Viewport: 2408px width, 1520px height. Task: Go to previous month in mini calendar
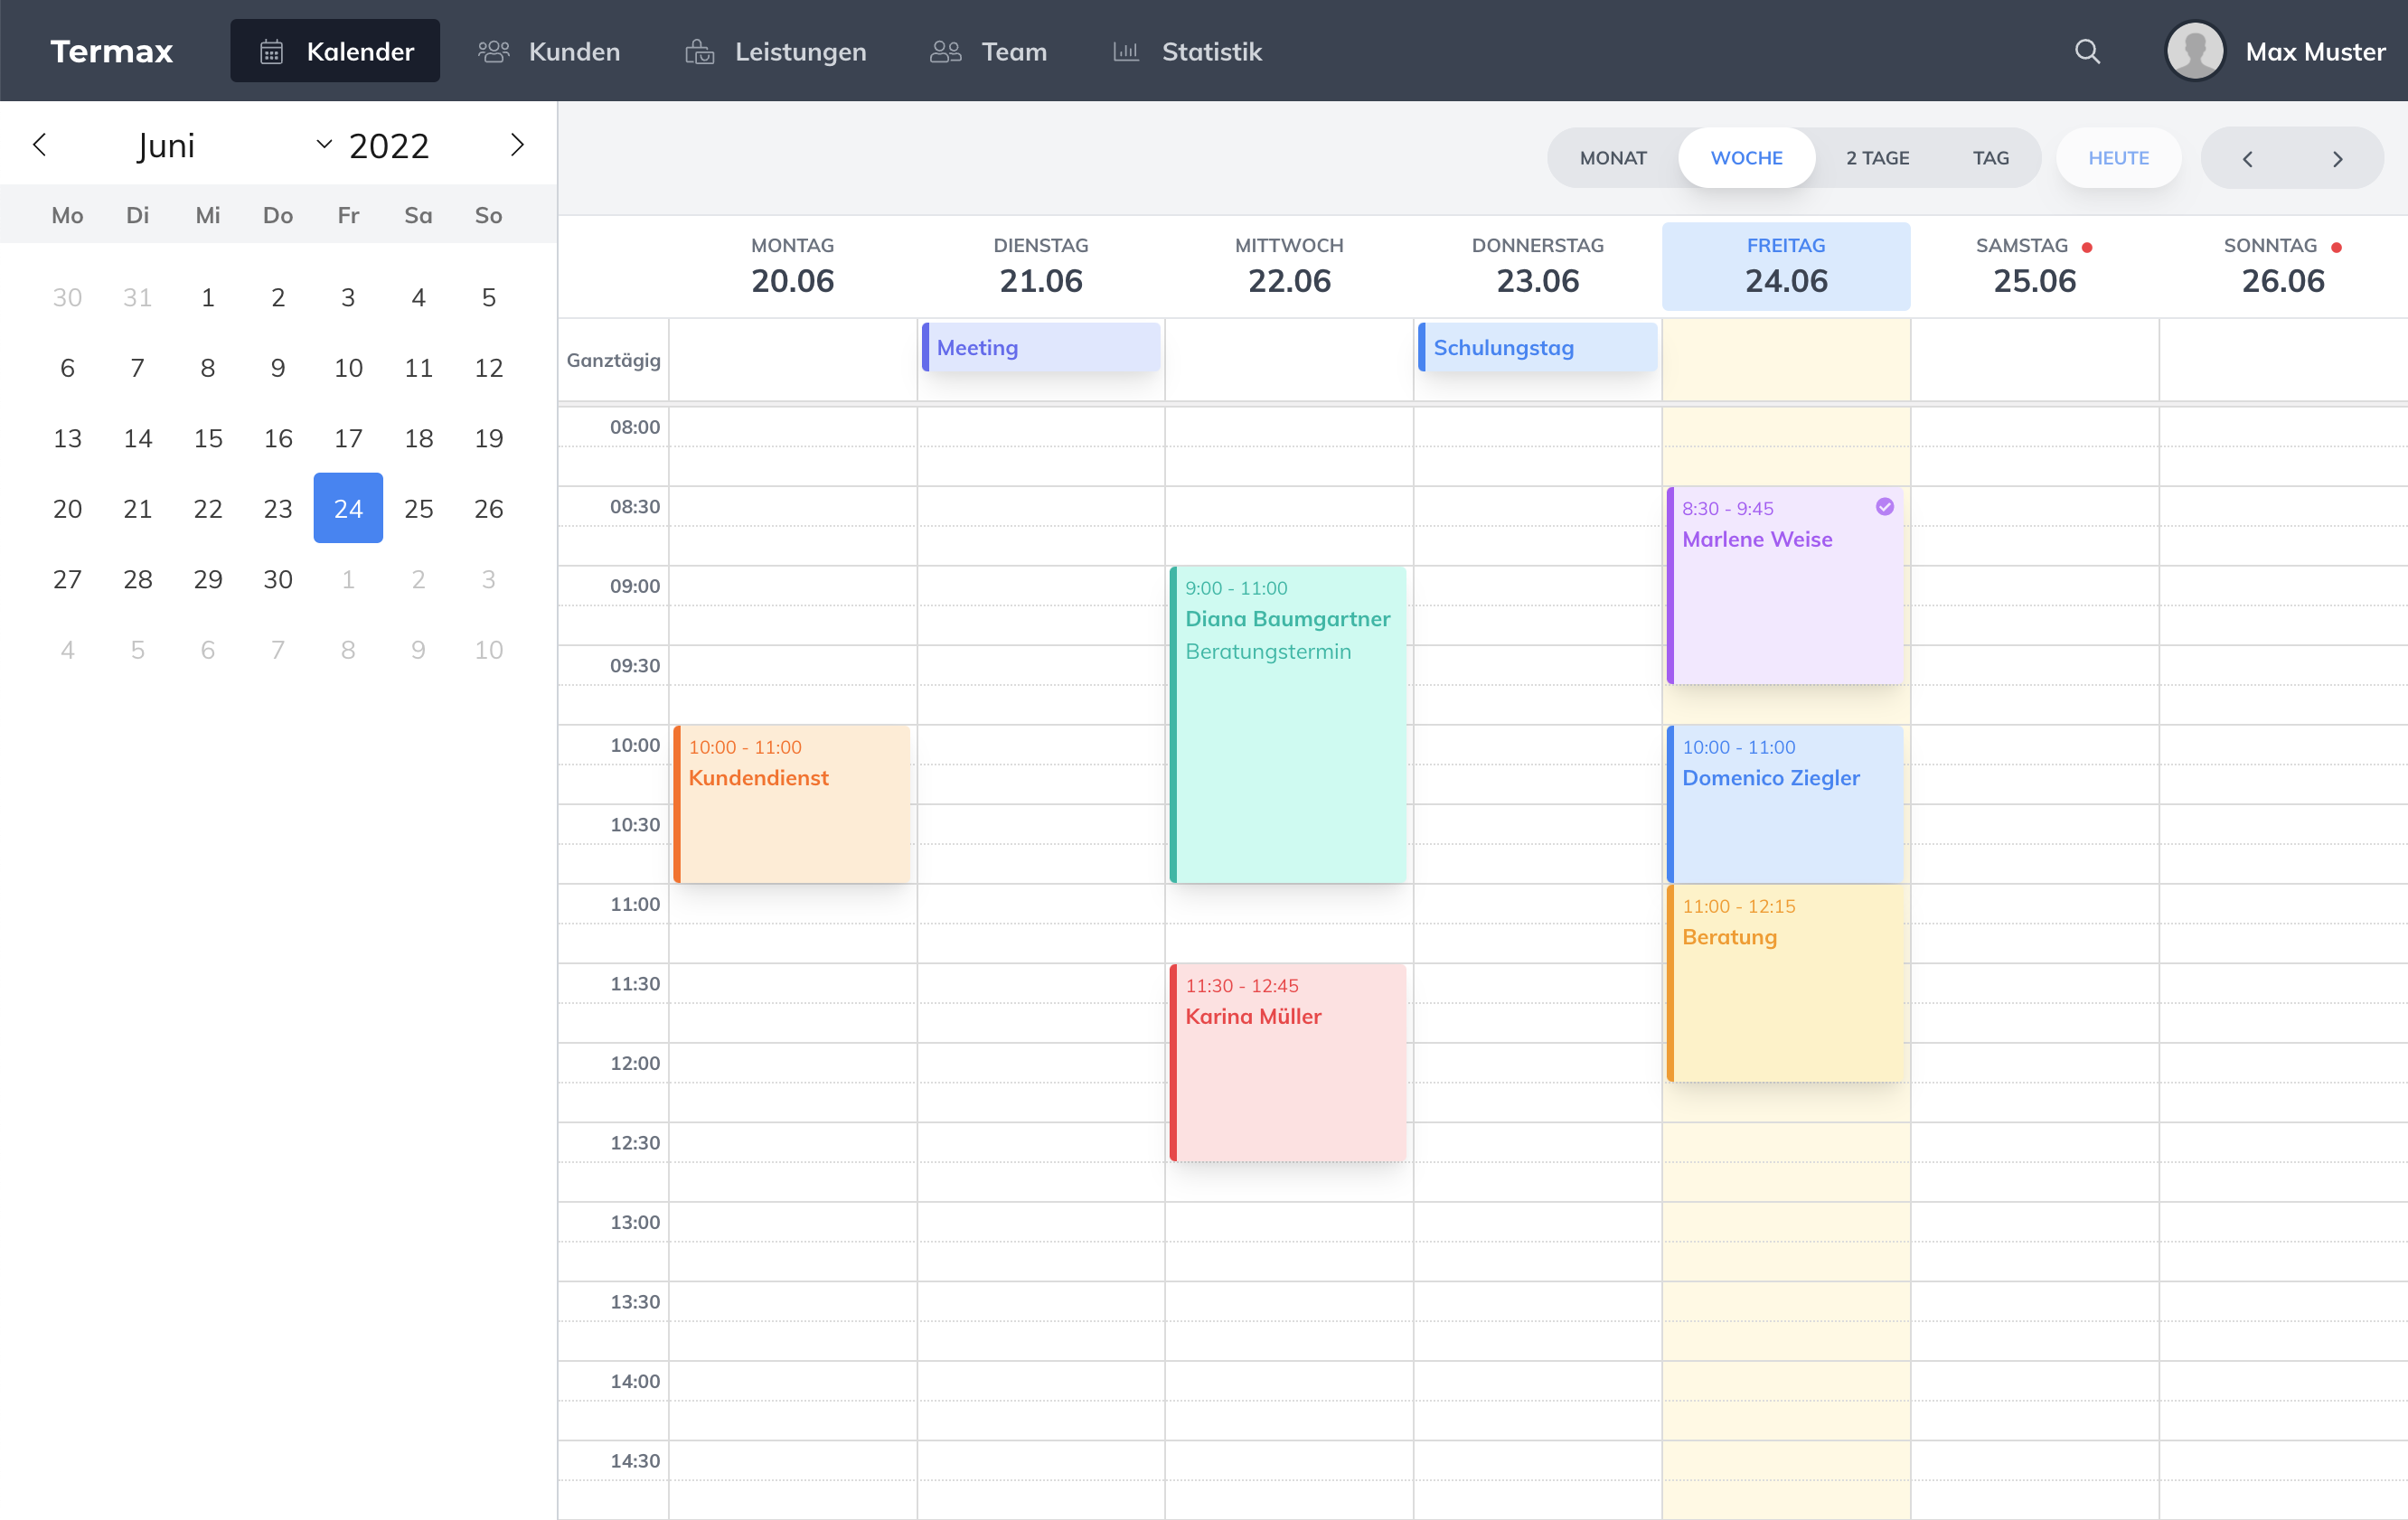point(40,145)
